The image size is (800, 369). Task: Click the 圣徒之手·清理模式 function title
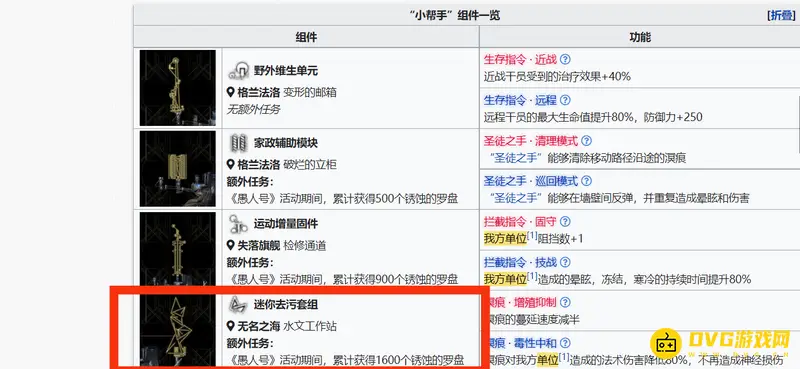[531, 140]
